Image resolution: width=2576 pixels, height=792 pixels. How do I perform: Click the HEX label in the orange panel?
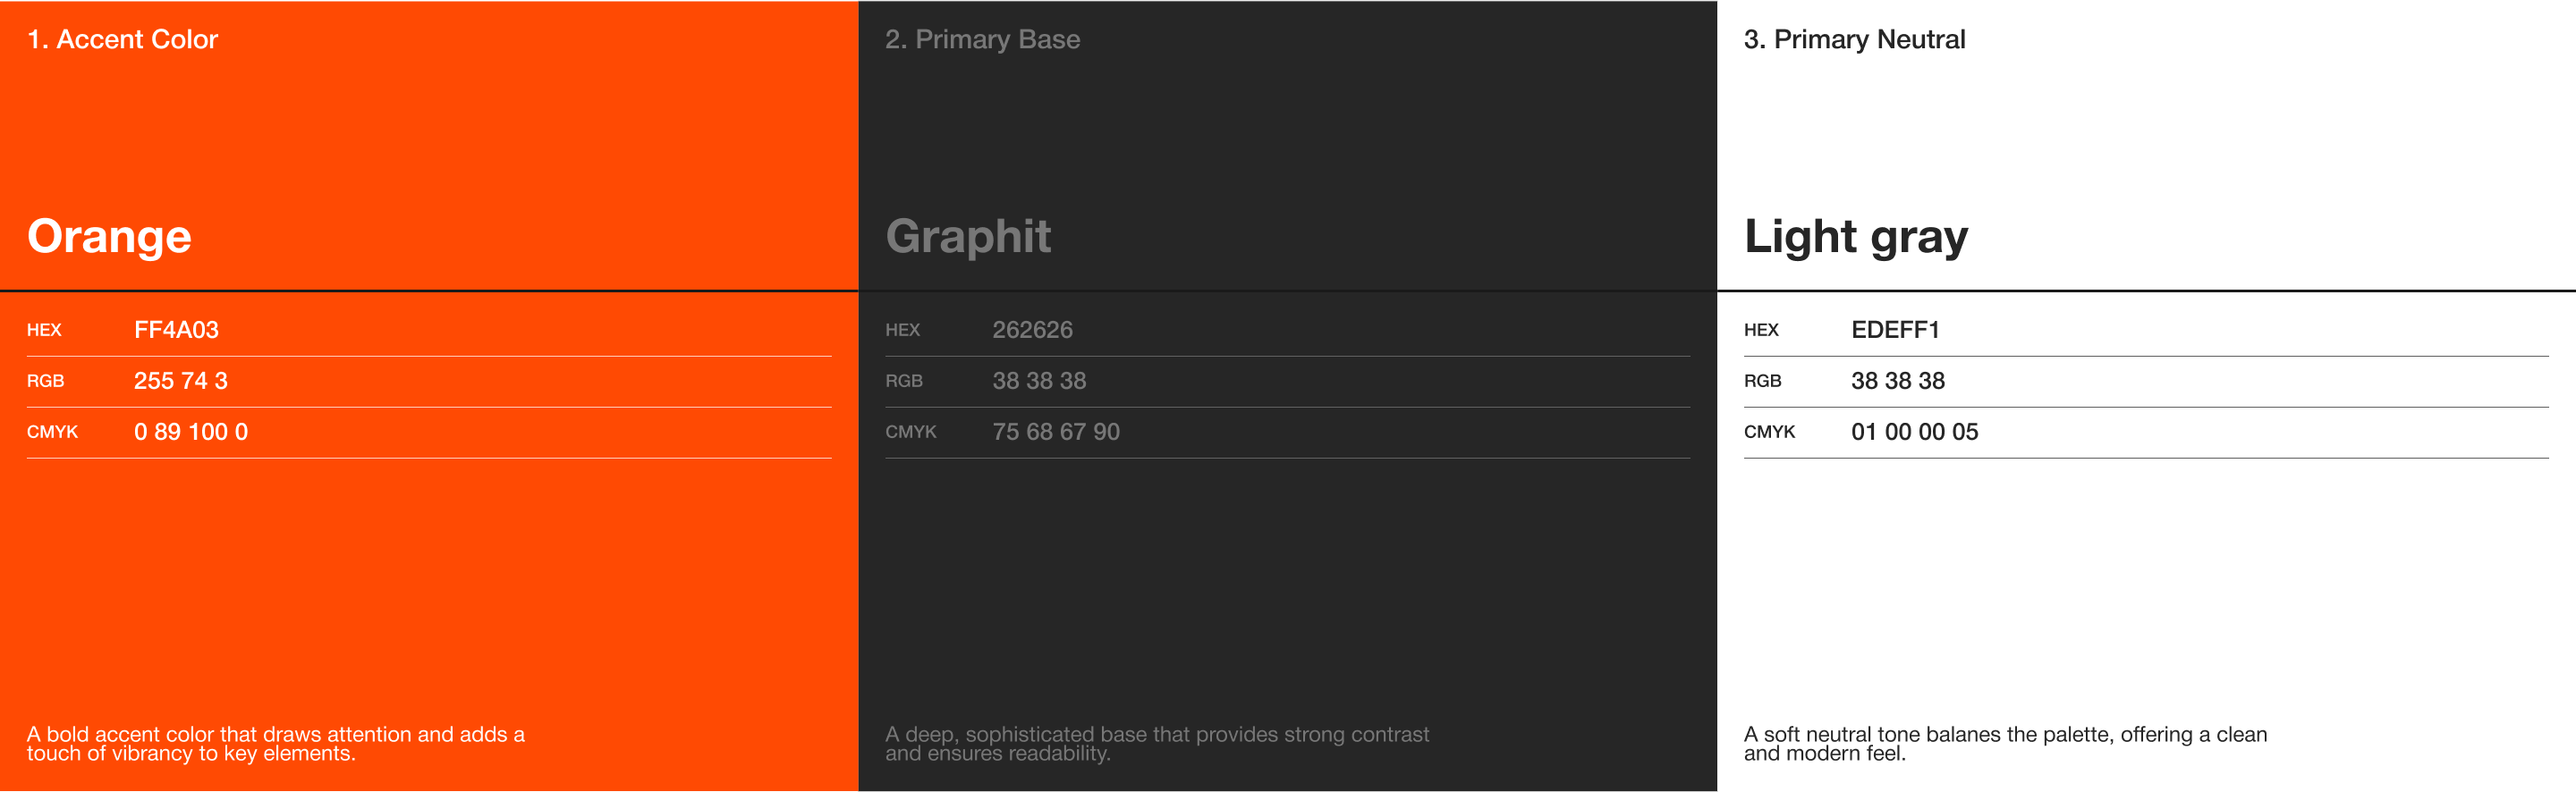pos(44,330)
